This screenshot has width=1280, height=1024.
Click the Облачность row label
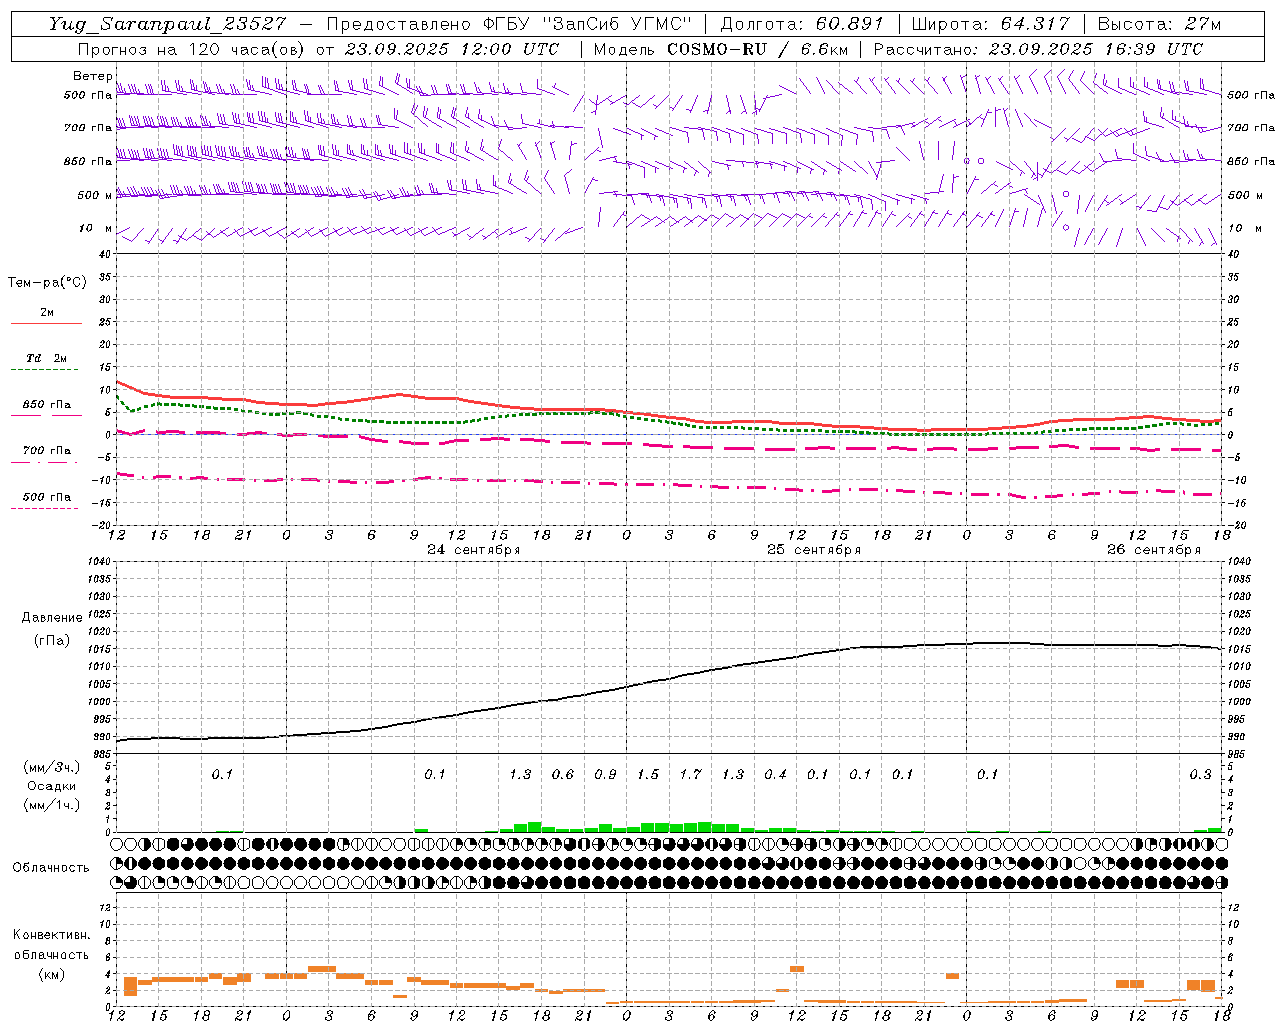(51, 868)
